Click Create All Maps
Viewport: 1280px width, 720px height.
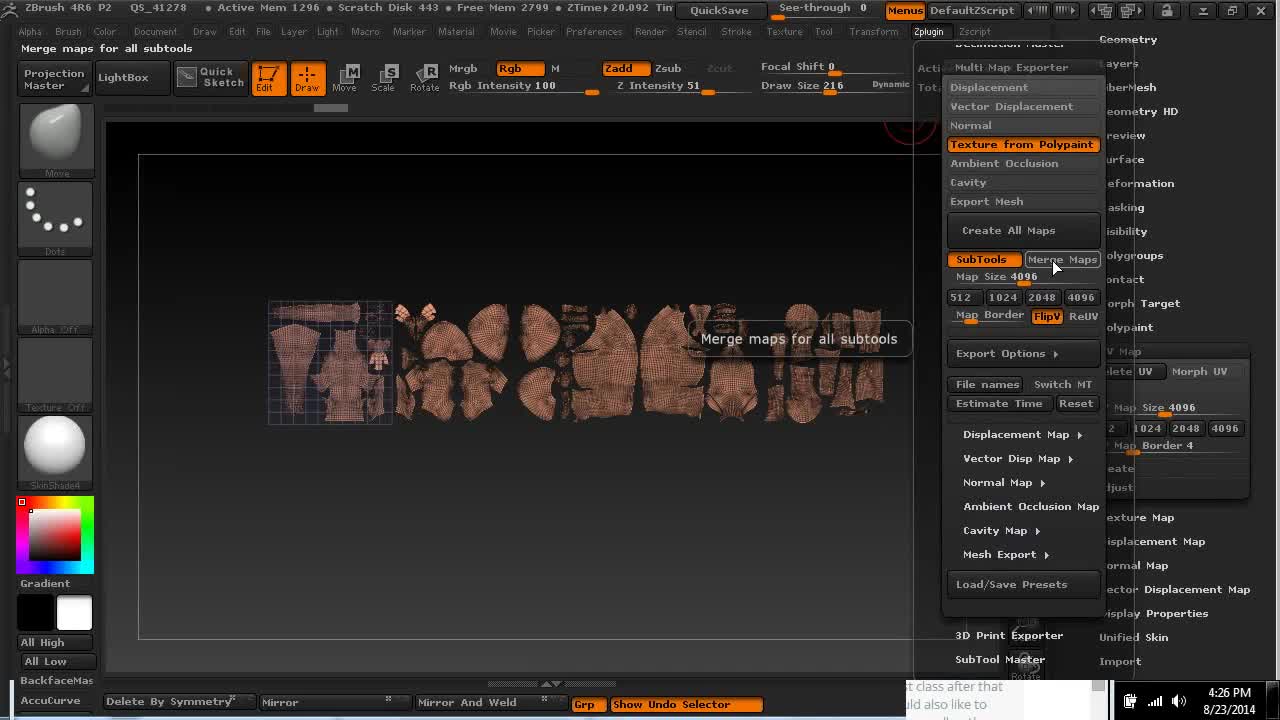click(x=1023, y=230)
